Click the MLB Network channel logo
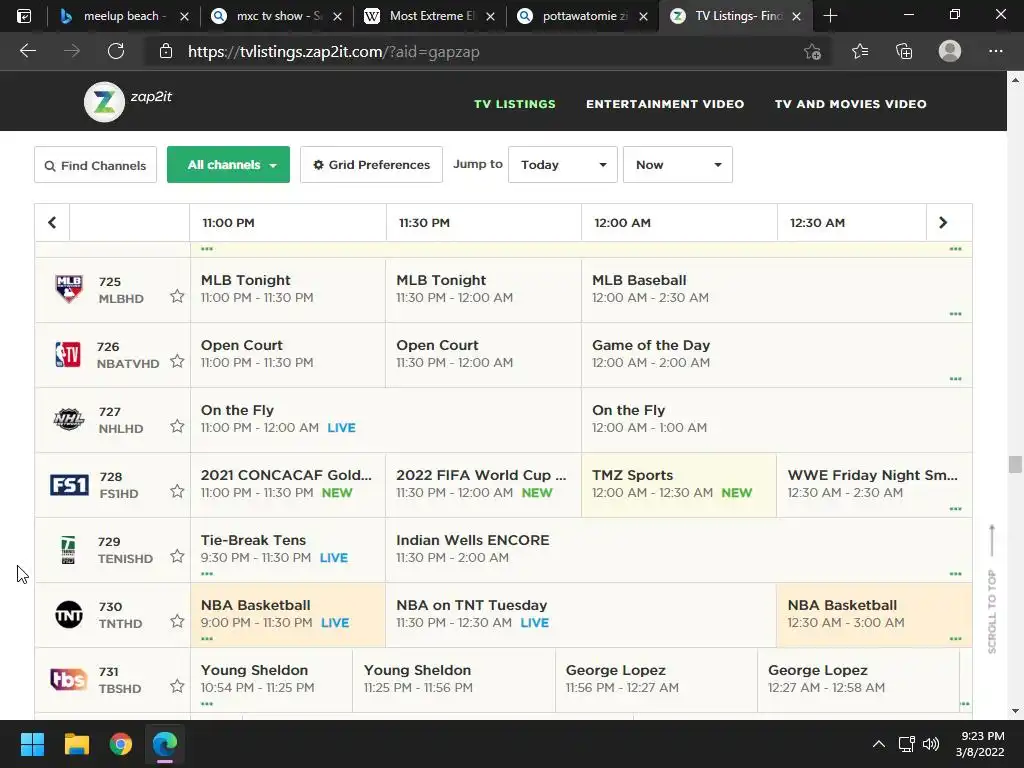1024x768 pixels. (69, 289)
